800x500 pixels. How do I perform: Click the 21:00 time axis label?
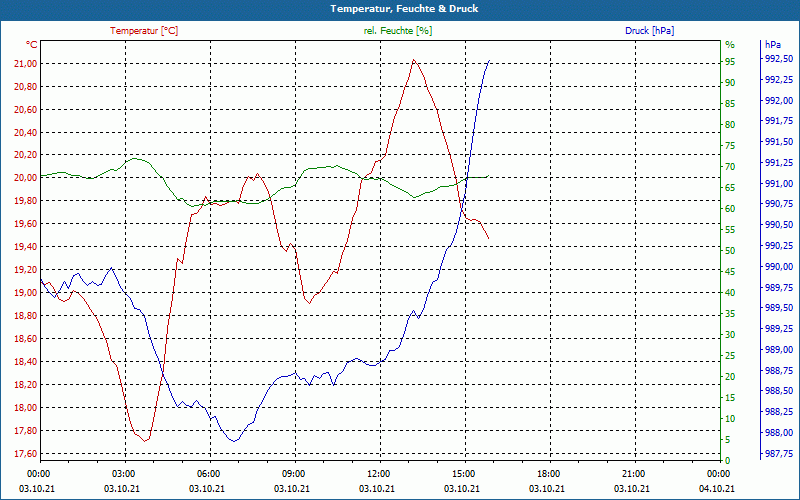[x=632, y=474]
